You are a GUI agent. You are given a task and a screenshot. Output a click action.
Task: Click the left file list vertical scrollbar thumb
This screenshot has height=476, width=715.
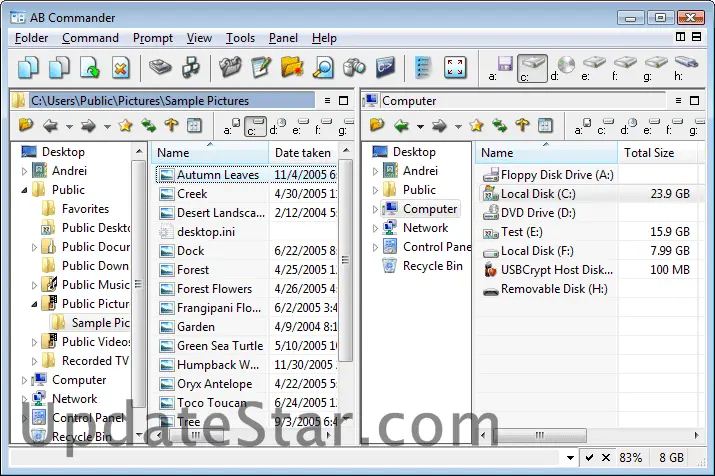tap(345, 260)
